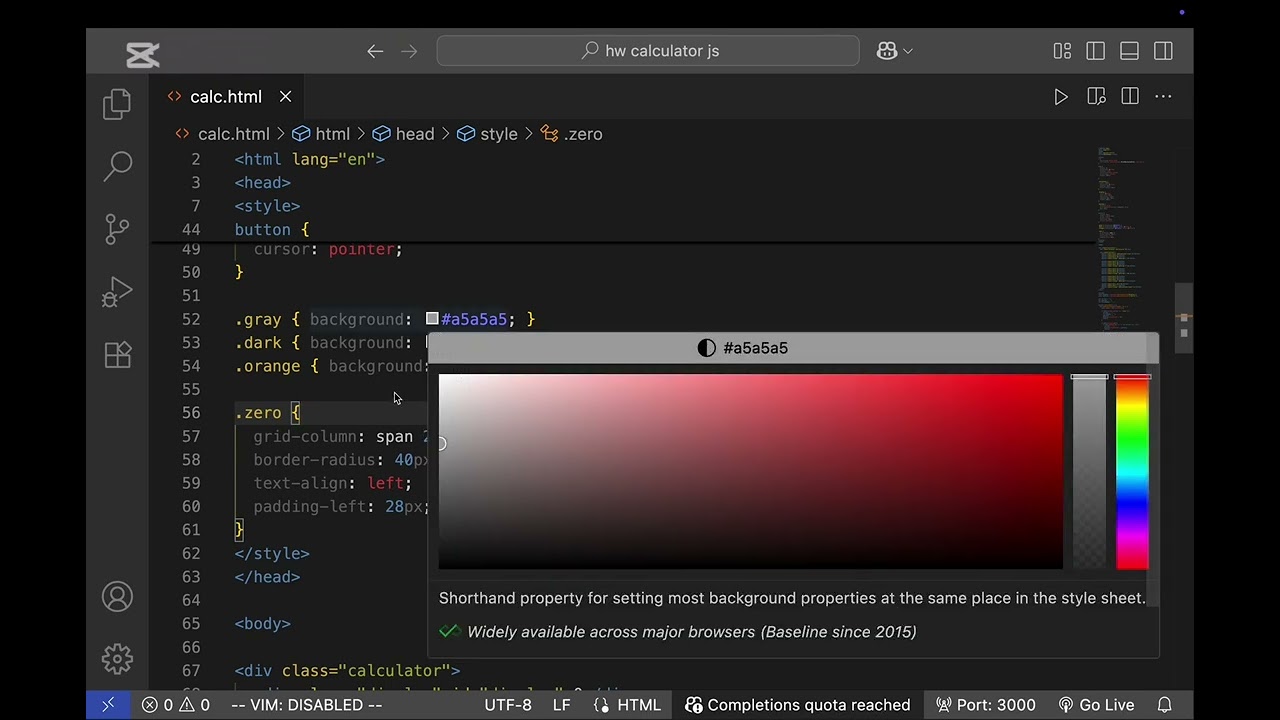
Task: Open the editor More Actions menu
Action: [x=1163, y=97]
